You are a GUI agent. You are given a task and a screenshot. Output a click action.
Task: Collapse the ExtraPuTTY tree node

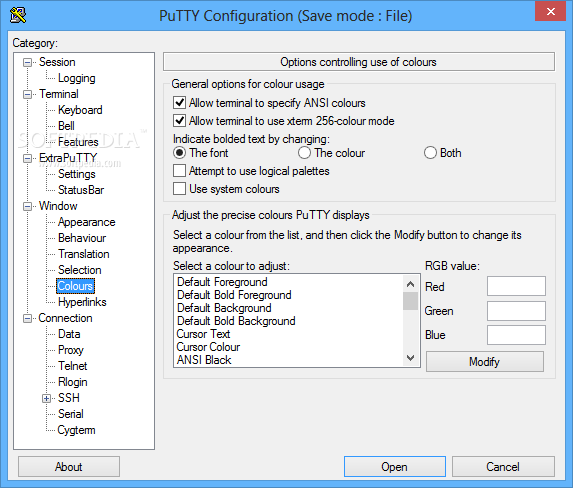click(x=27, y=158)
